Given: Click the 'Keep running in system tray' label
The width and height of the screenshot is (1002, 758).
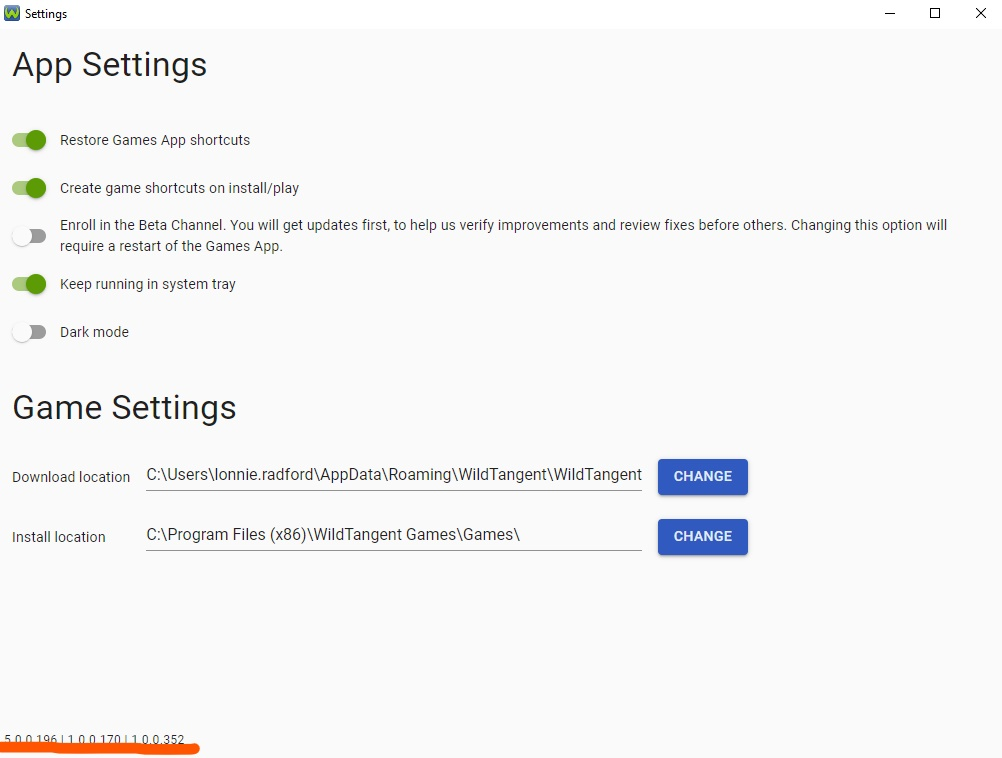Looking at the screenshot, I should [x=148, y=284].
